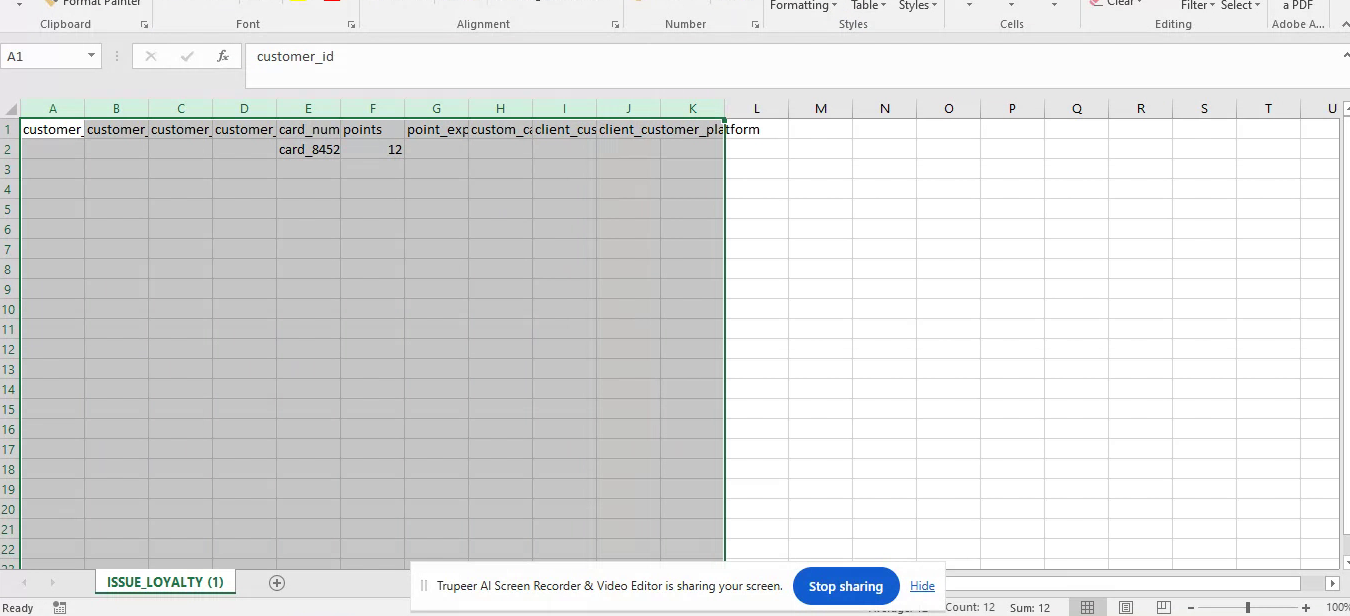1350x616 pixels.
Task: Select the card_num header cell
Action: pos(309,129)
